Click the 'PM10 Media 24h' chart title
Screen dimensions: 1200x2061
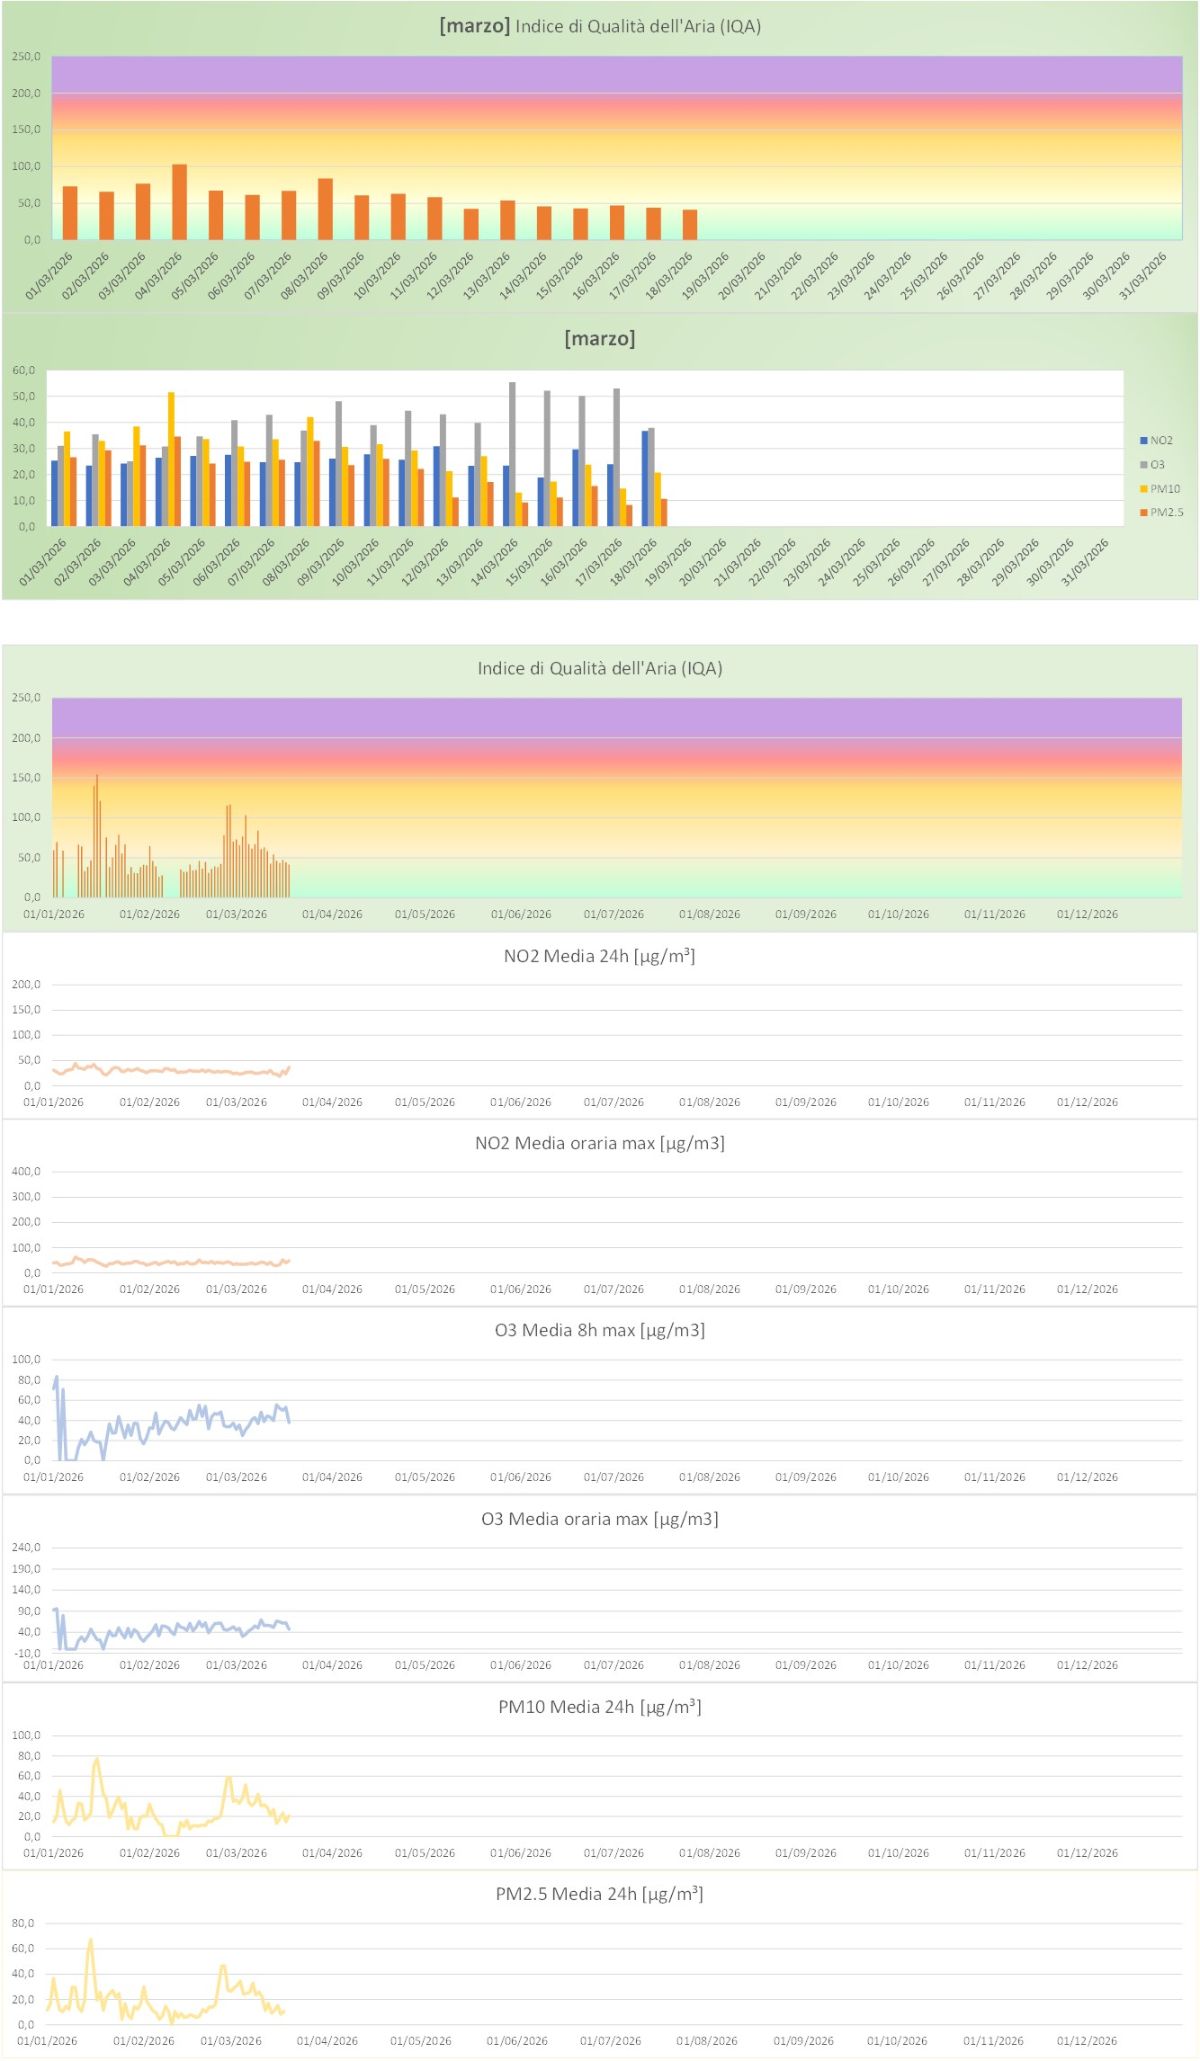[599, 1707]
